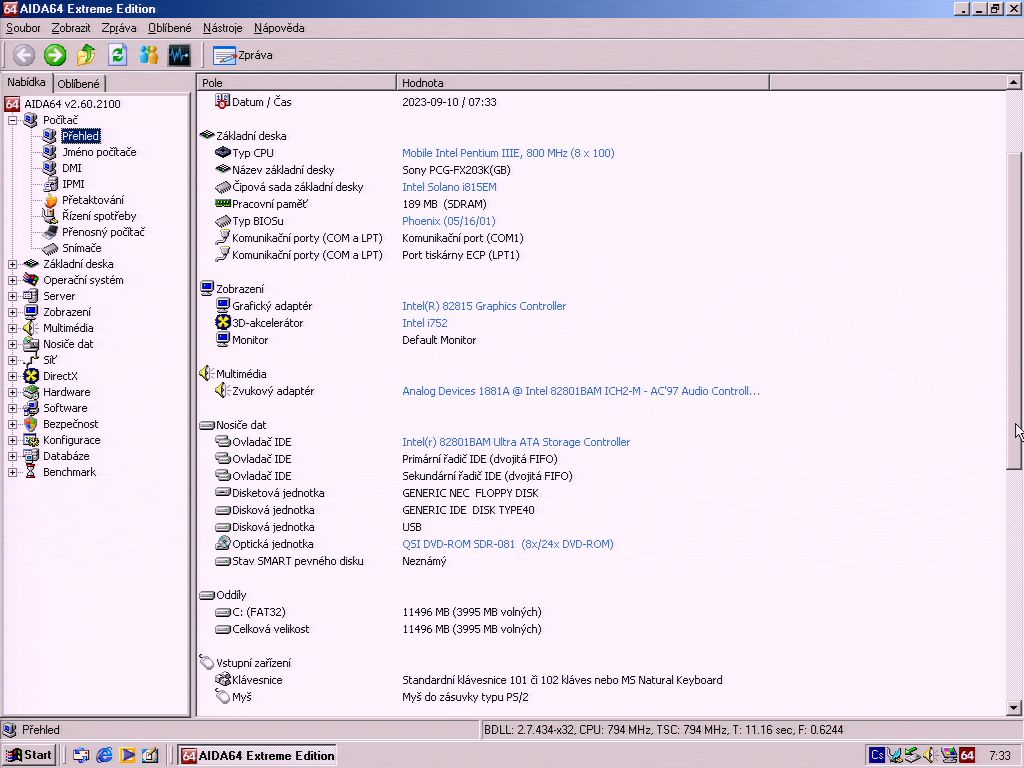The image size is (1024, 768).
Task: Go up one level with folder arrow icon
Action: tap(86, 55)
